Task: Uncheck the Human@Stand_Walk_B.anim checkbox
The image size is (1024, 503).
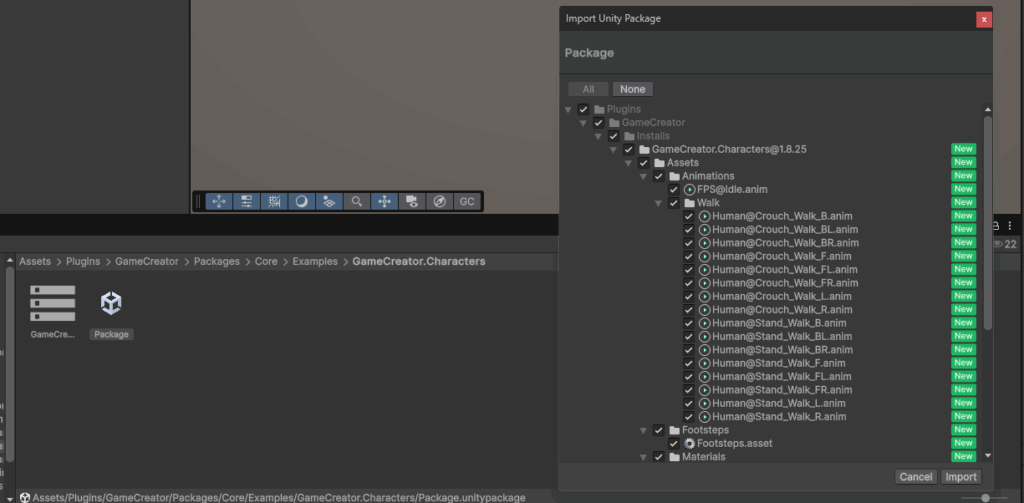Action: [688, 323]
